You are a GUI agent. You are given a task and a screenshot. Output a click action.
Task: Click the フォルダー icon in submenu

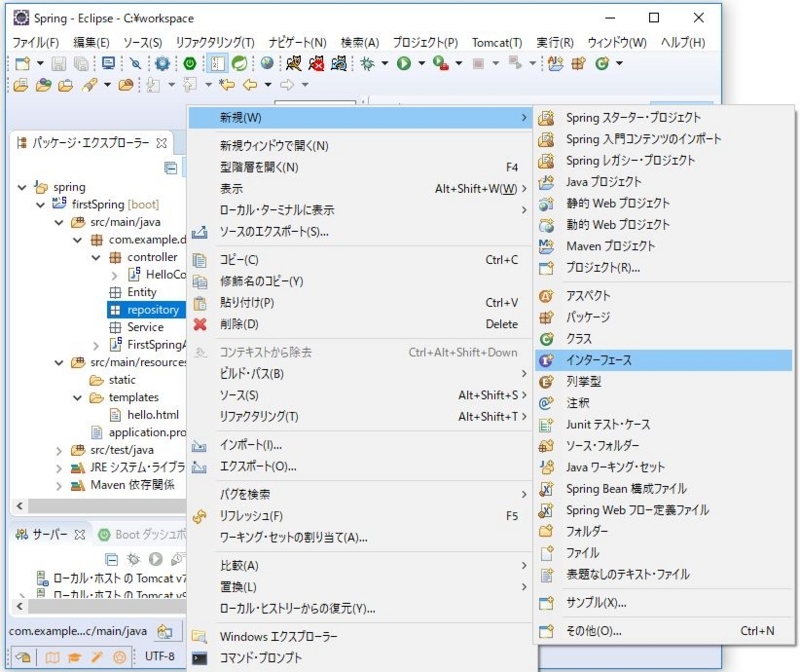click(x=546, y=531)
